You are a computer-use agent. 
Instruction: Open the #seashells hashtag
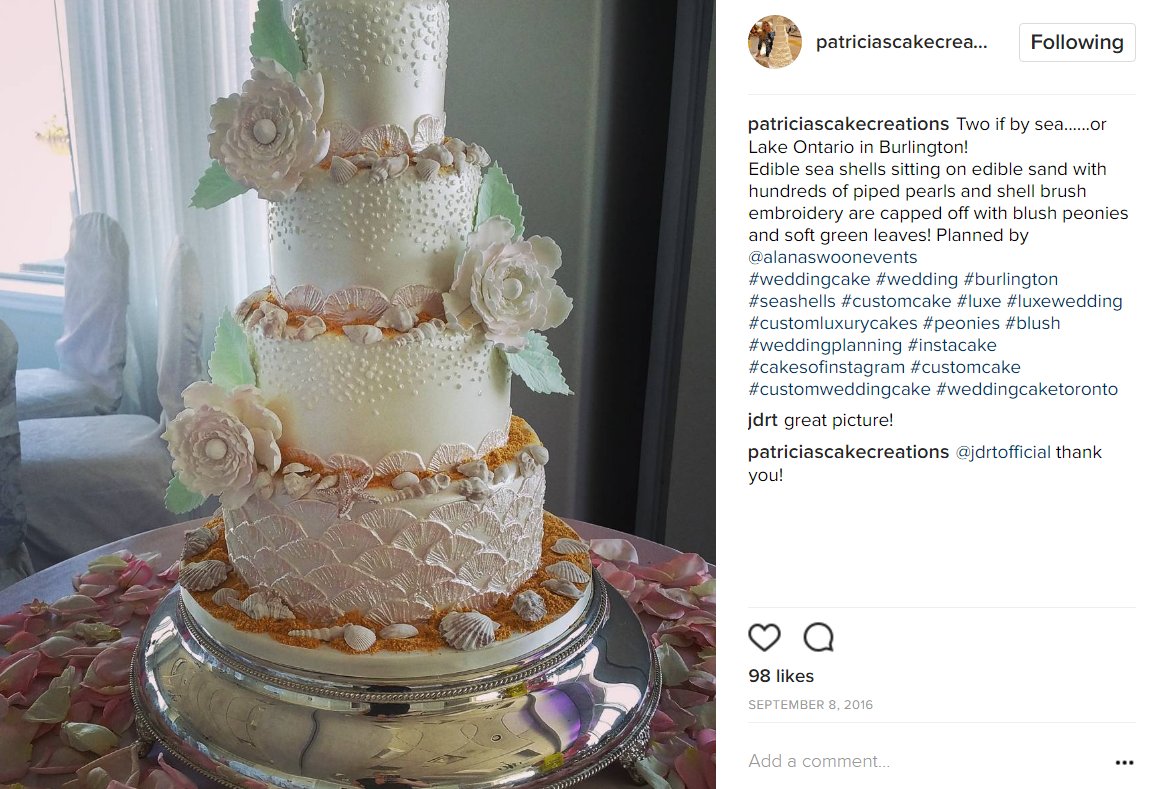pos(792,301)
